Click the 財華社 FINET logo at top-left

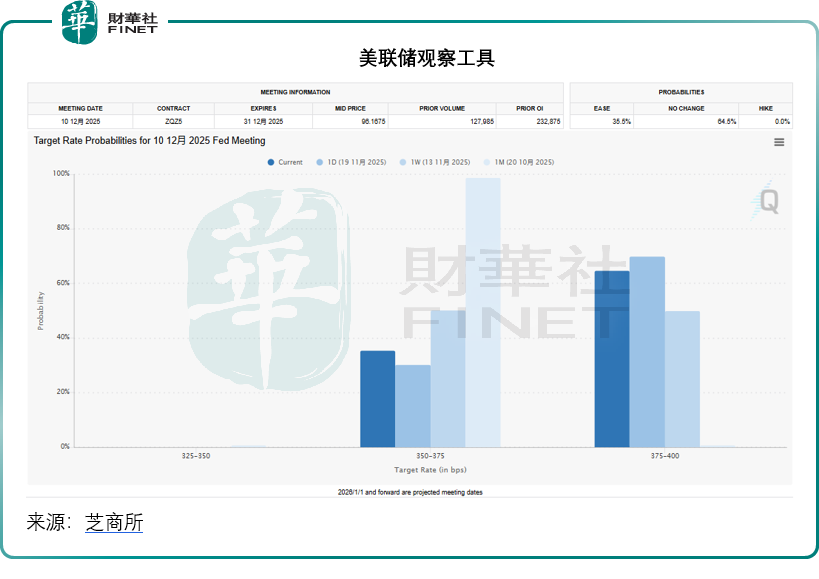pos(110,22)
